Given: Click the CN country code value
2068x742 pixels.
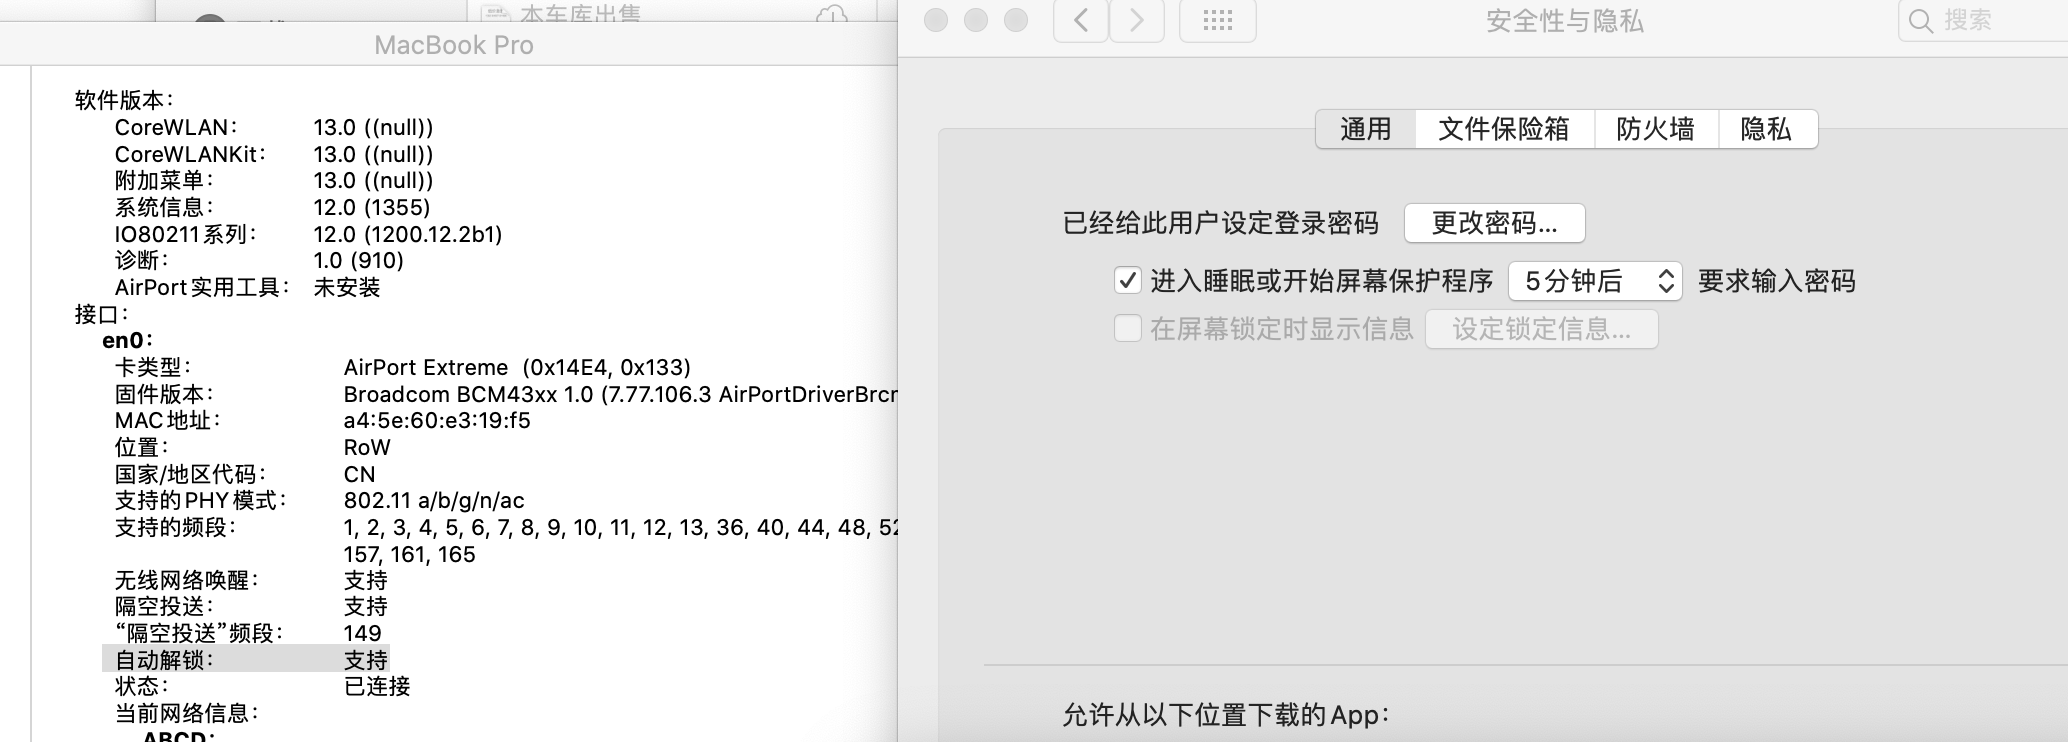Looking at the screenshot, I should tap(360, 474).
